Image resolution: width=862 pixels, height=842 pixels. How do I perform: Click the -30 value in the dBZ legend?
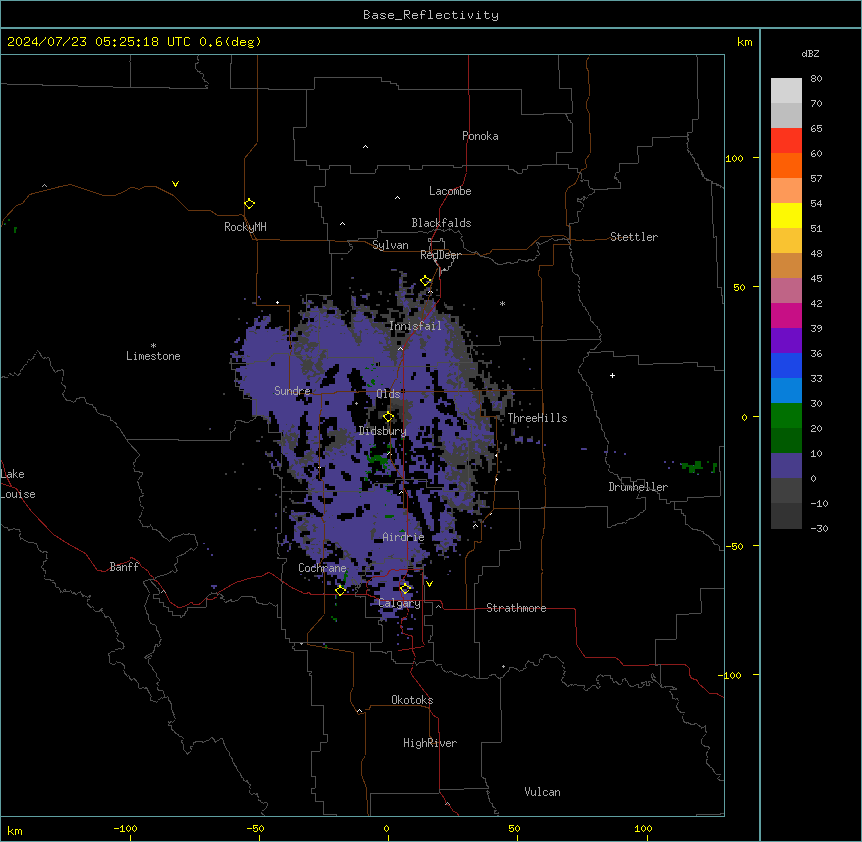pyautogui.click(x=819, y=529)
